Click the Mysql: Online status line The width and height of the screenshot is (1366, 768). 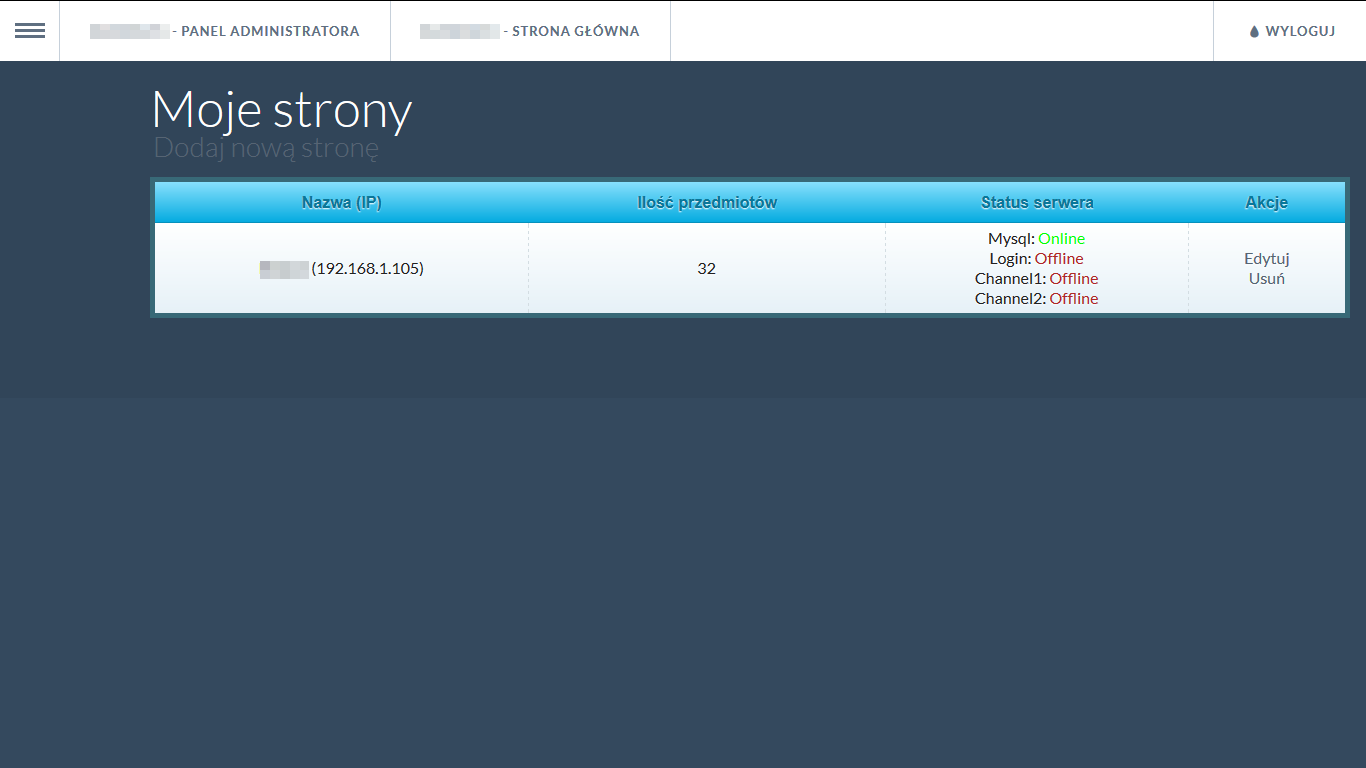1037,238
